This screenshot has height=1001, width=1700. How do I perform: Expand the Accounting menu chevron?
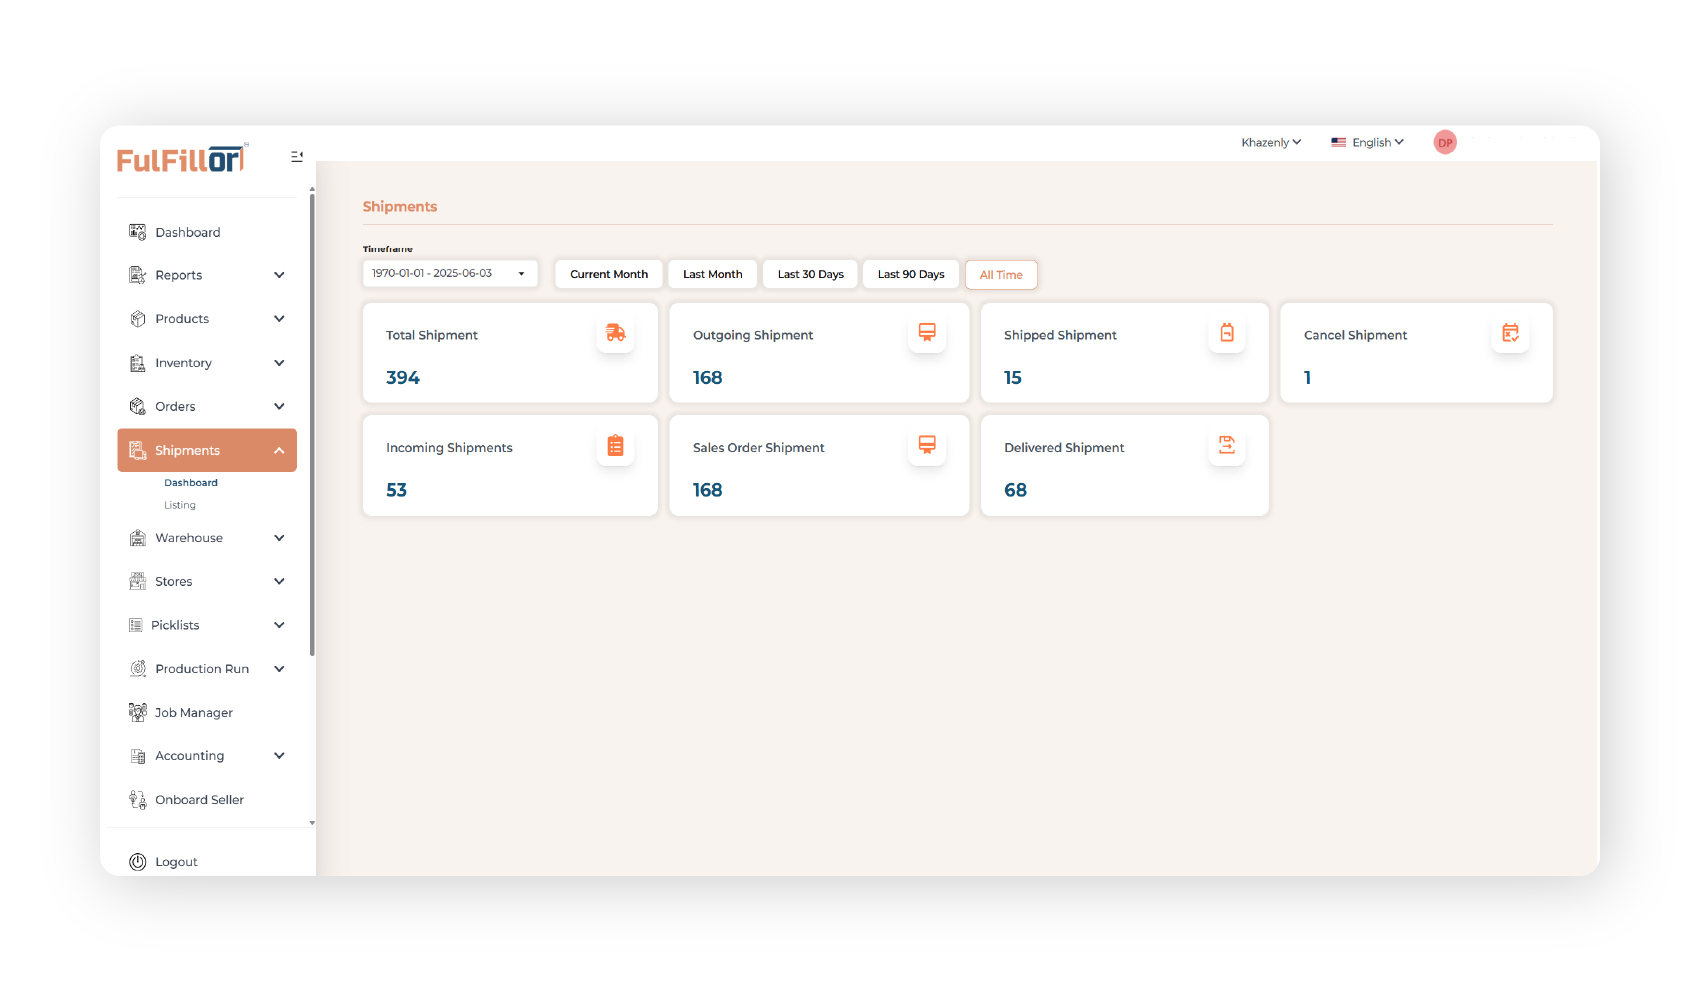tap(279, 756)
